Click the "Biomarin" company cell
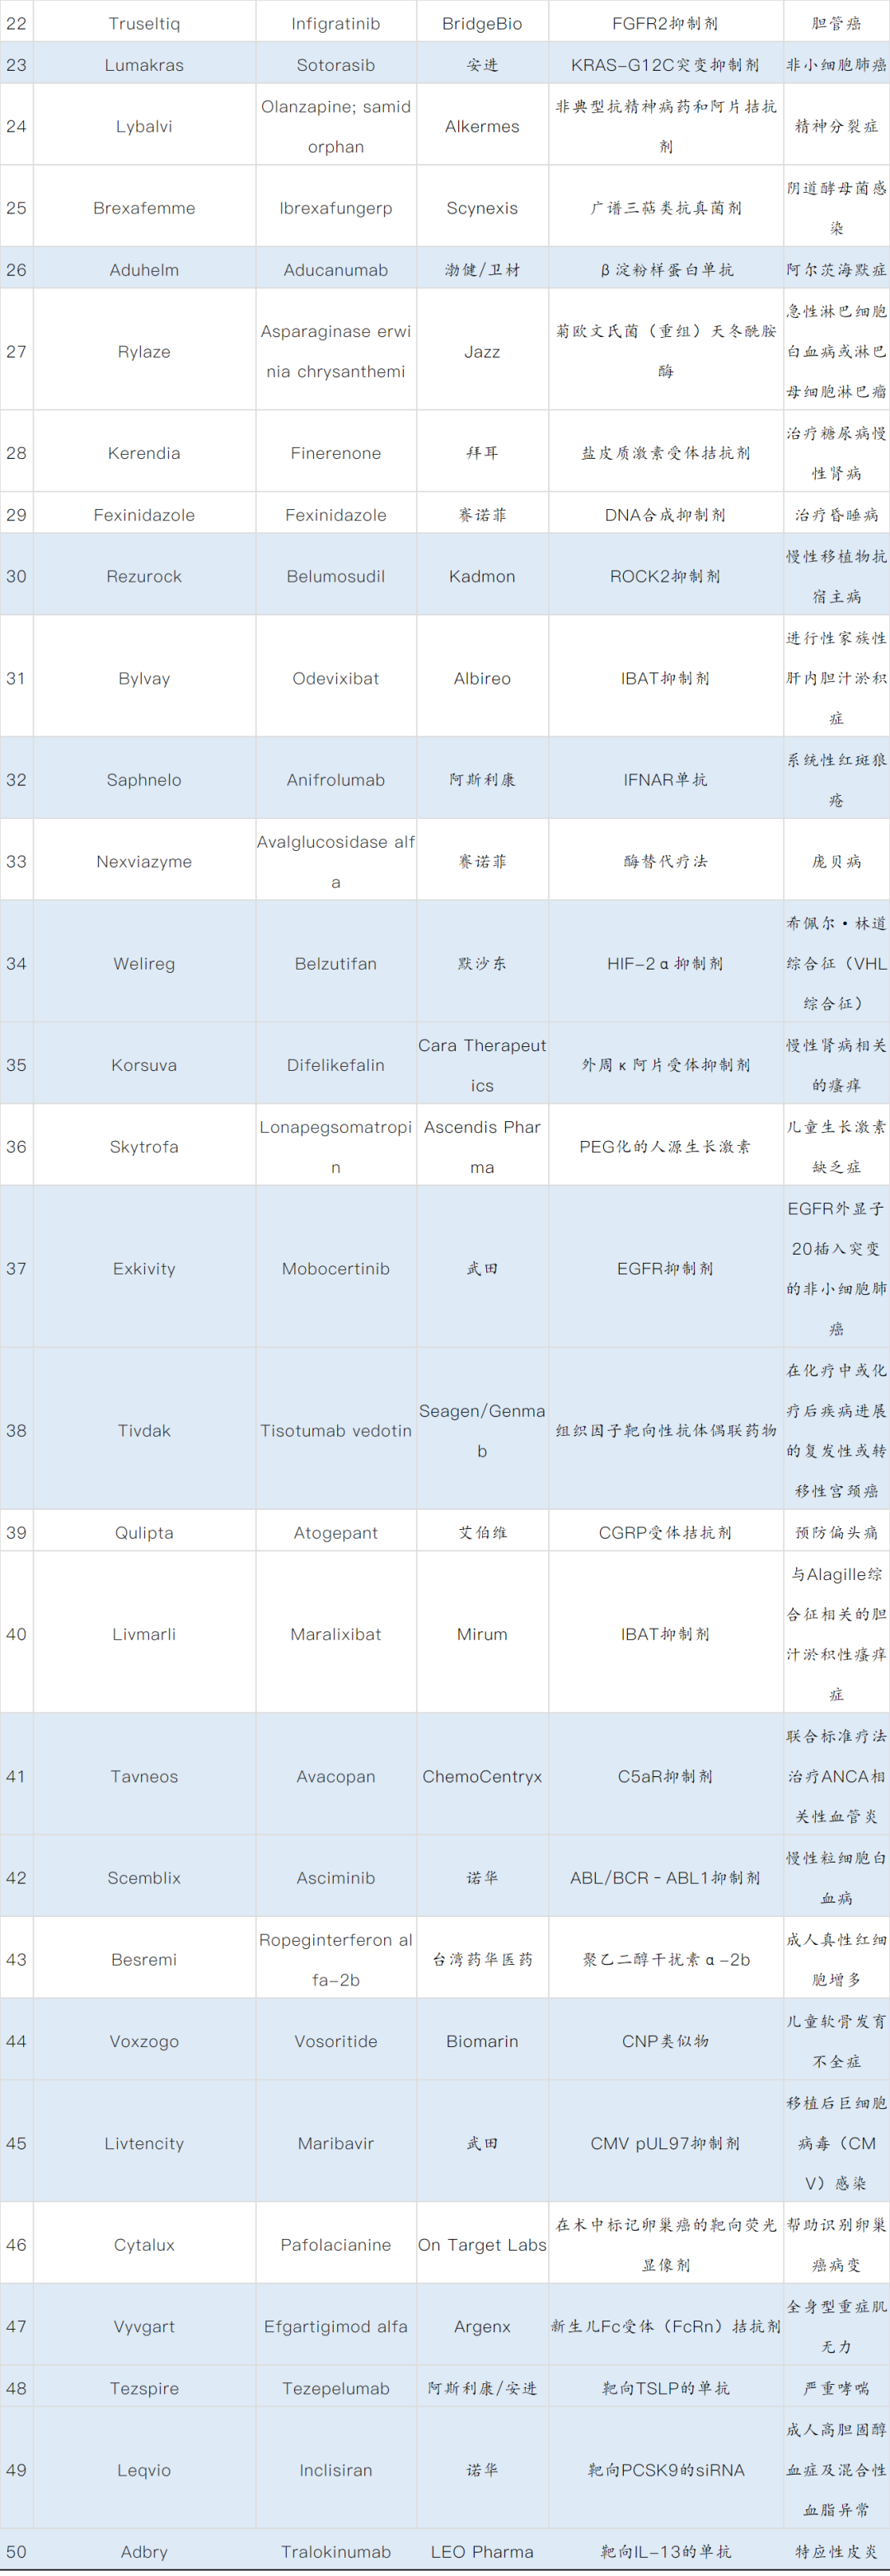 point(482,2041)
